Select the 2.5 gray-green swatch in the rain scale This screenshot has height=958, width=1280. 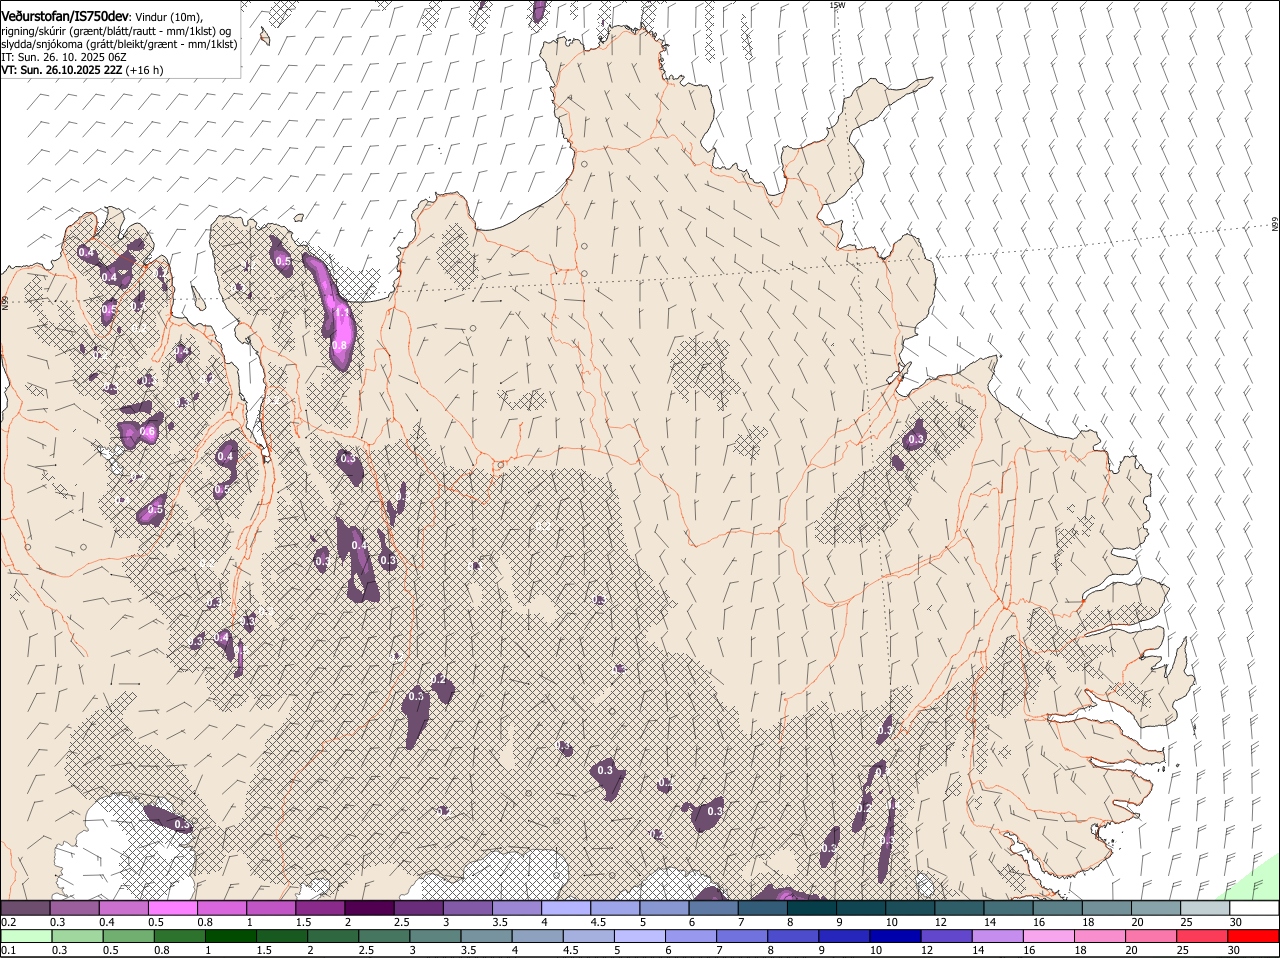[383, 936]
